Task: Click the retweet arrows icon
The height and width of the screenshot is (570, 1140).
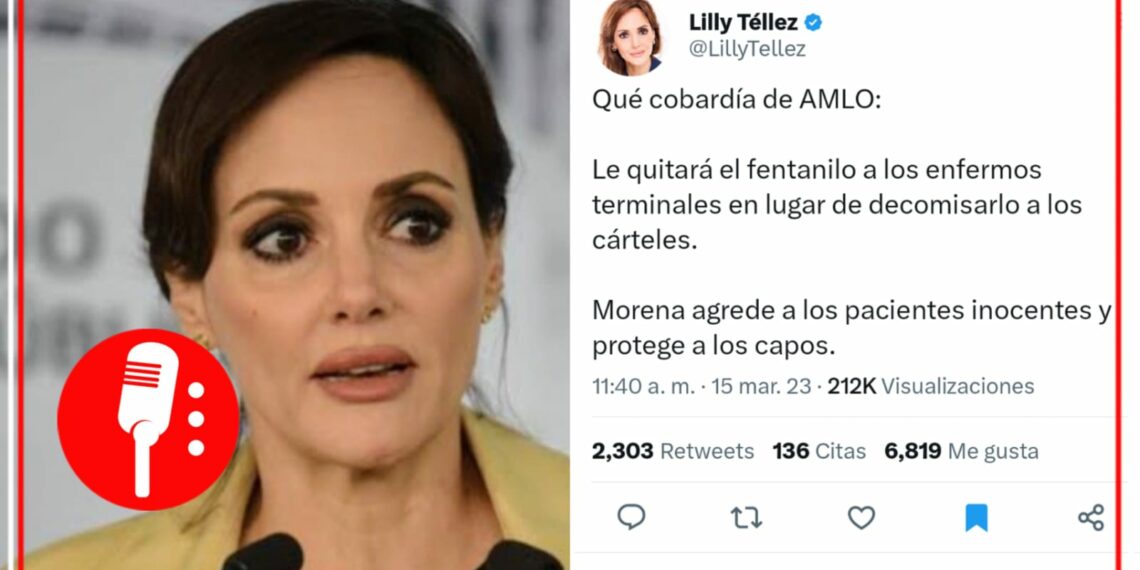Action: (746, 518)
